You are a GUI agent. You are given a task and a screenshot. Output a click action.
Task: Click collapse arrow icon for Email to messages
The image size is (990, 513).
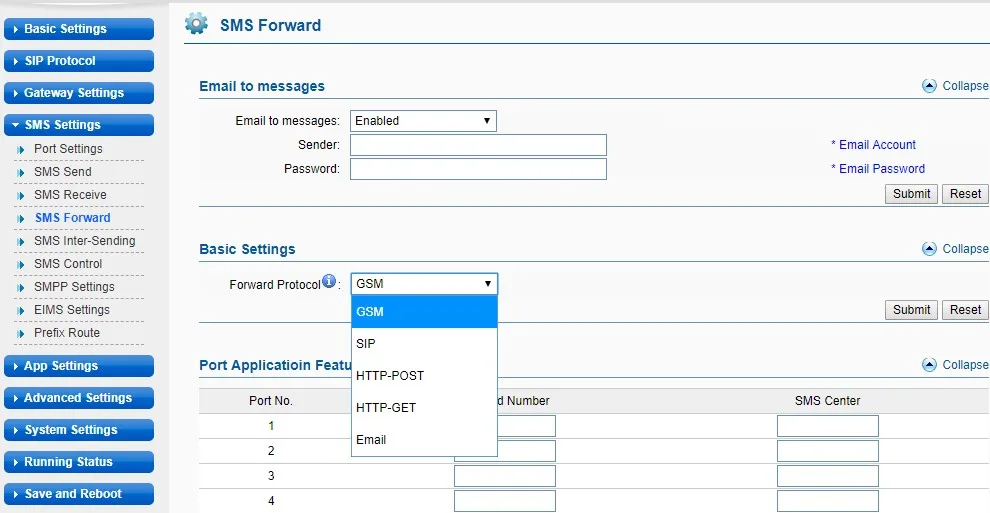coord(929,86)
